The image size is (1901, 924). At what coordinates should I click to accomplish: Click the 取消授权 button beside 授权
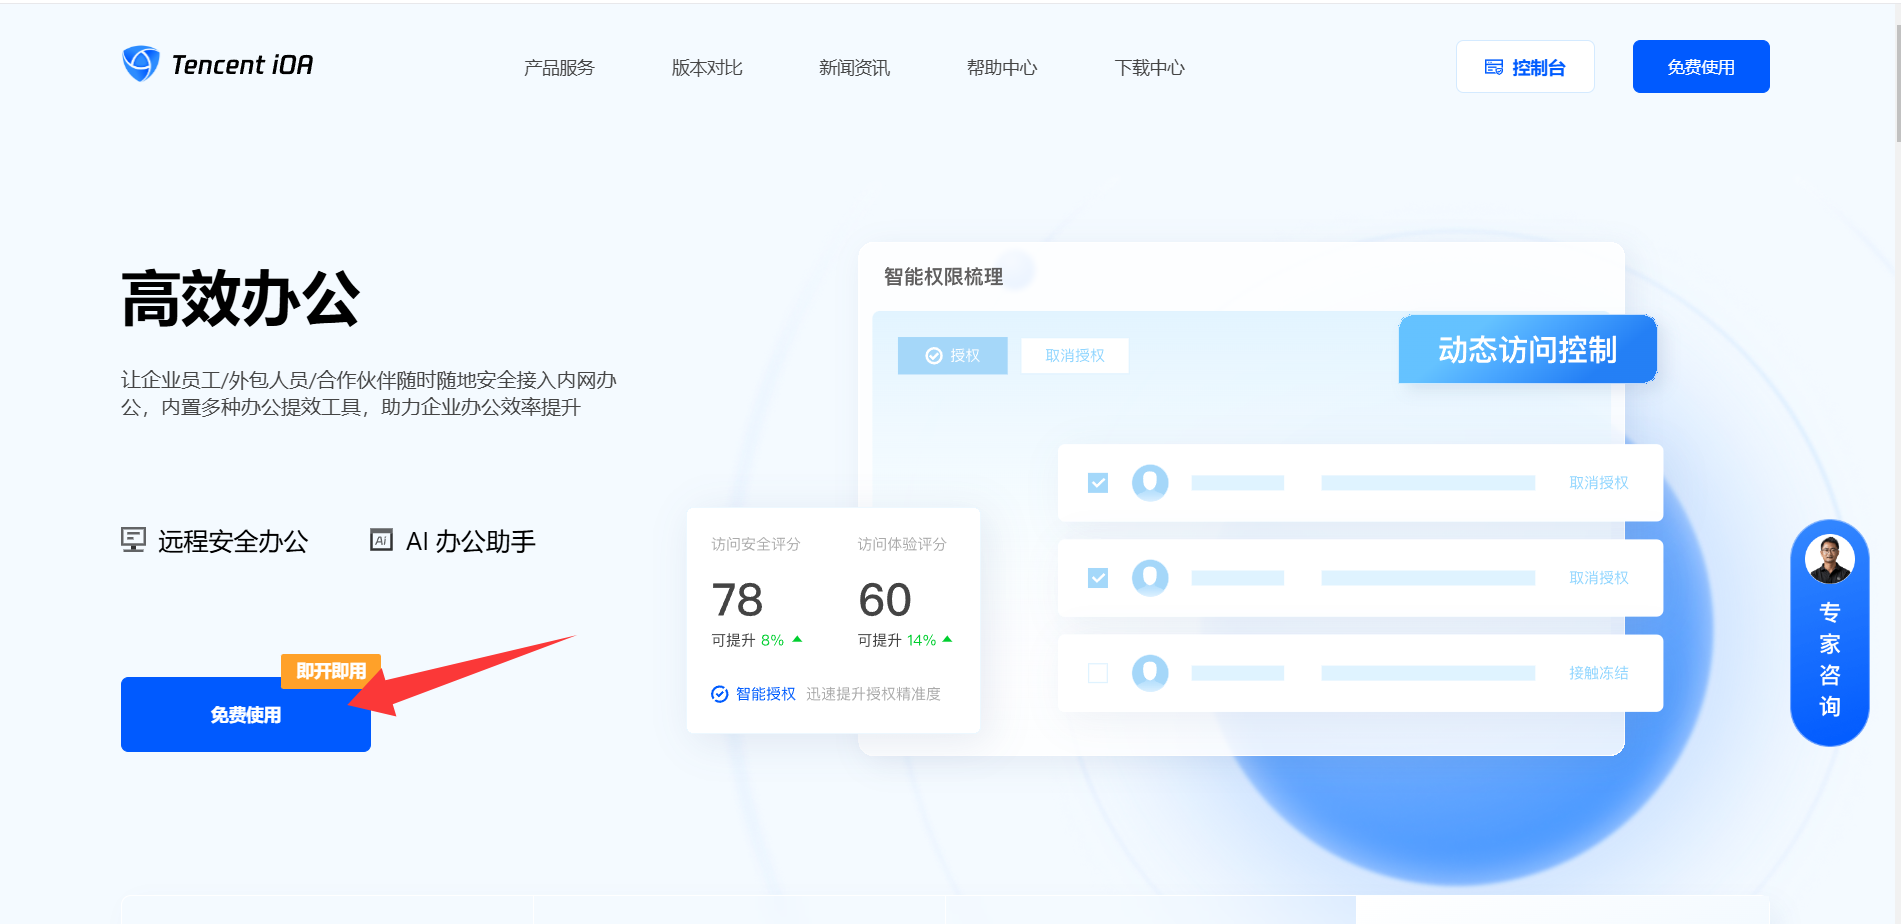1075,356
